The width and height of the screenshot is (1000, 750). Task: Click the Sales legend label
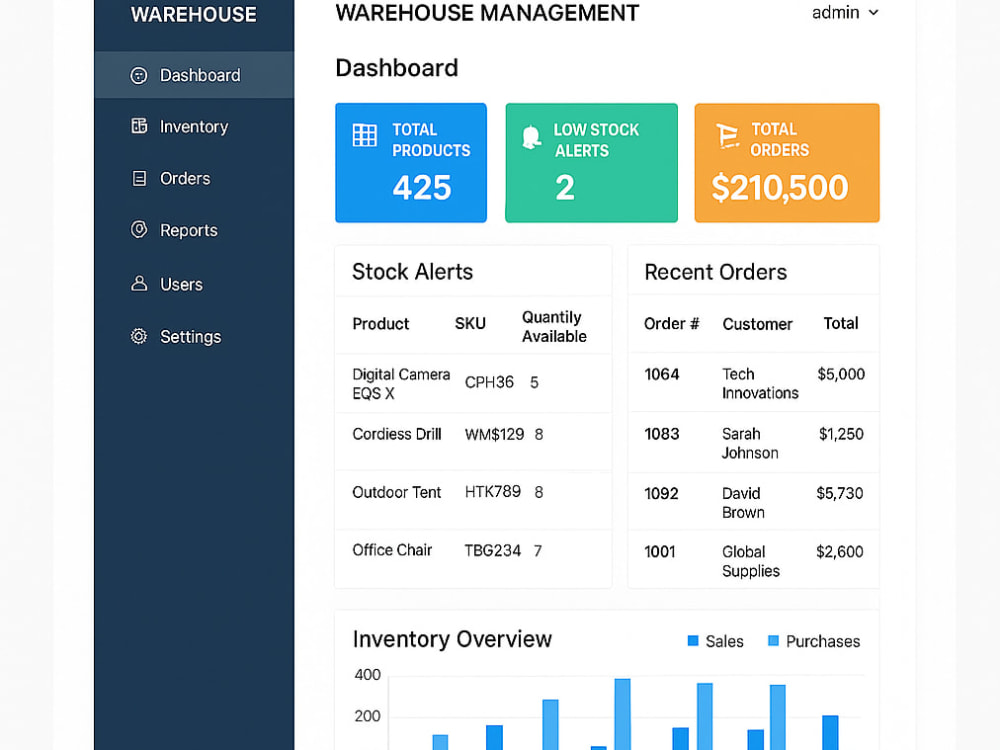coord(724,641)
